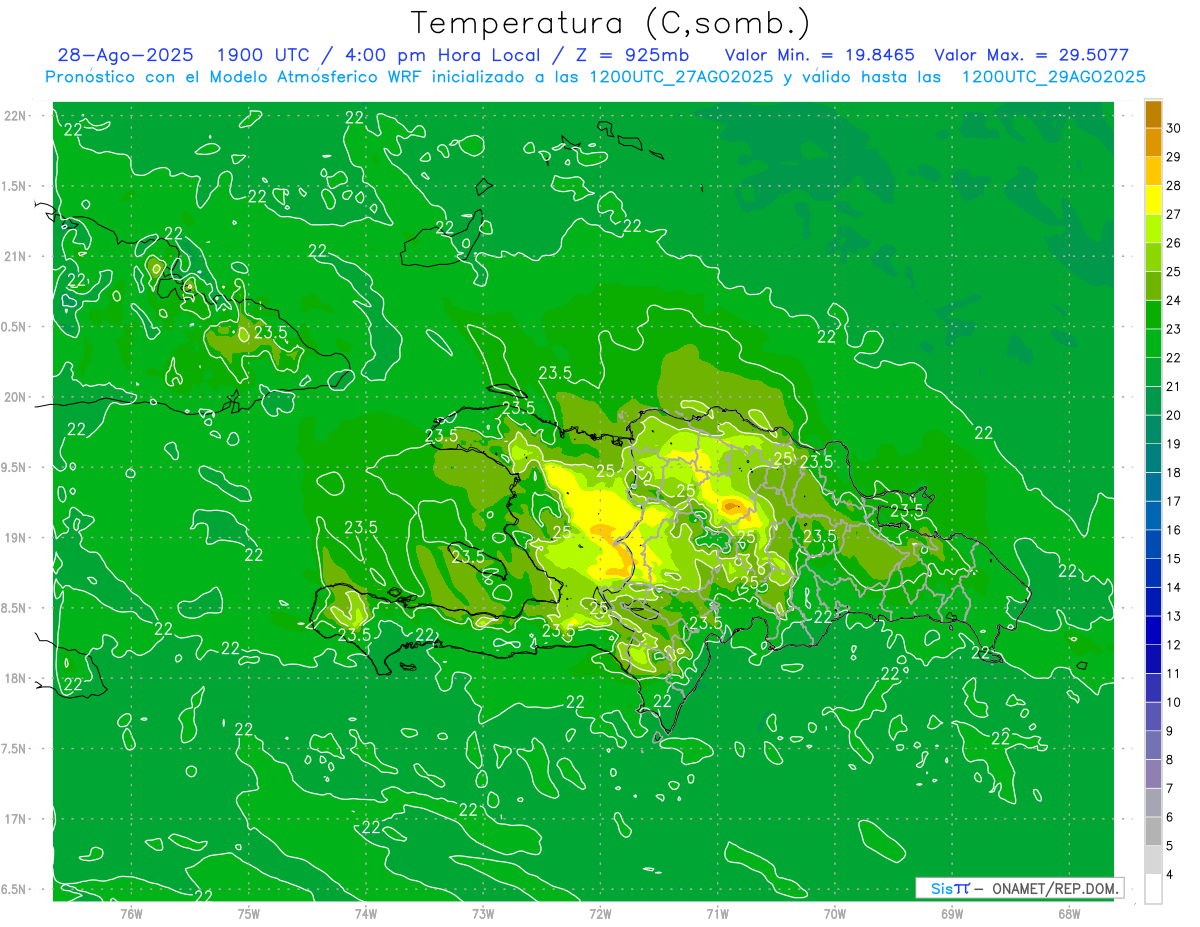Click the legend value "27"
The width and height of the screenshot is (1200, 927).
[x=1174, y=214]
